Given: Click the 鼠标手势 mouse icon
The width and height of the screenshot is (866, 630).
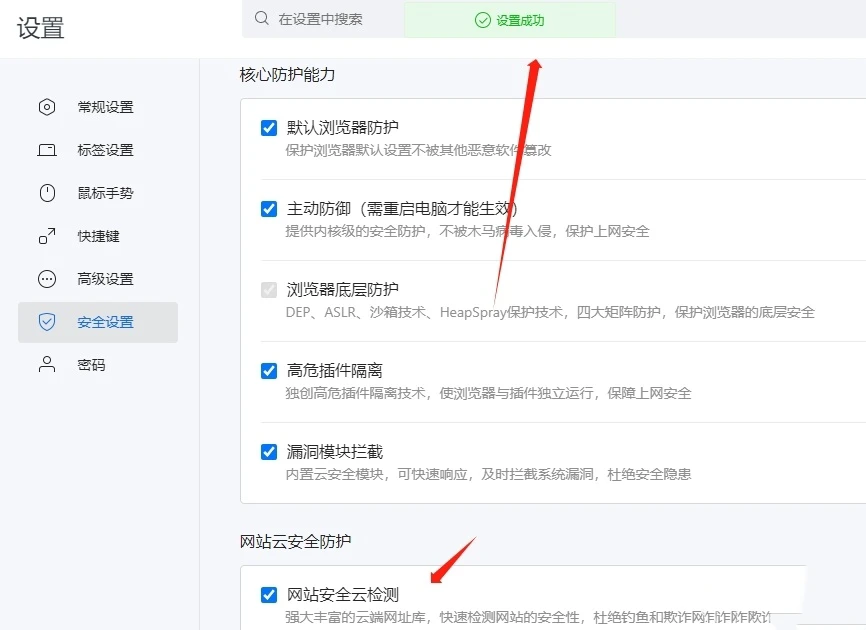Looking at the screenshot, I should tap(47, 193).
